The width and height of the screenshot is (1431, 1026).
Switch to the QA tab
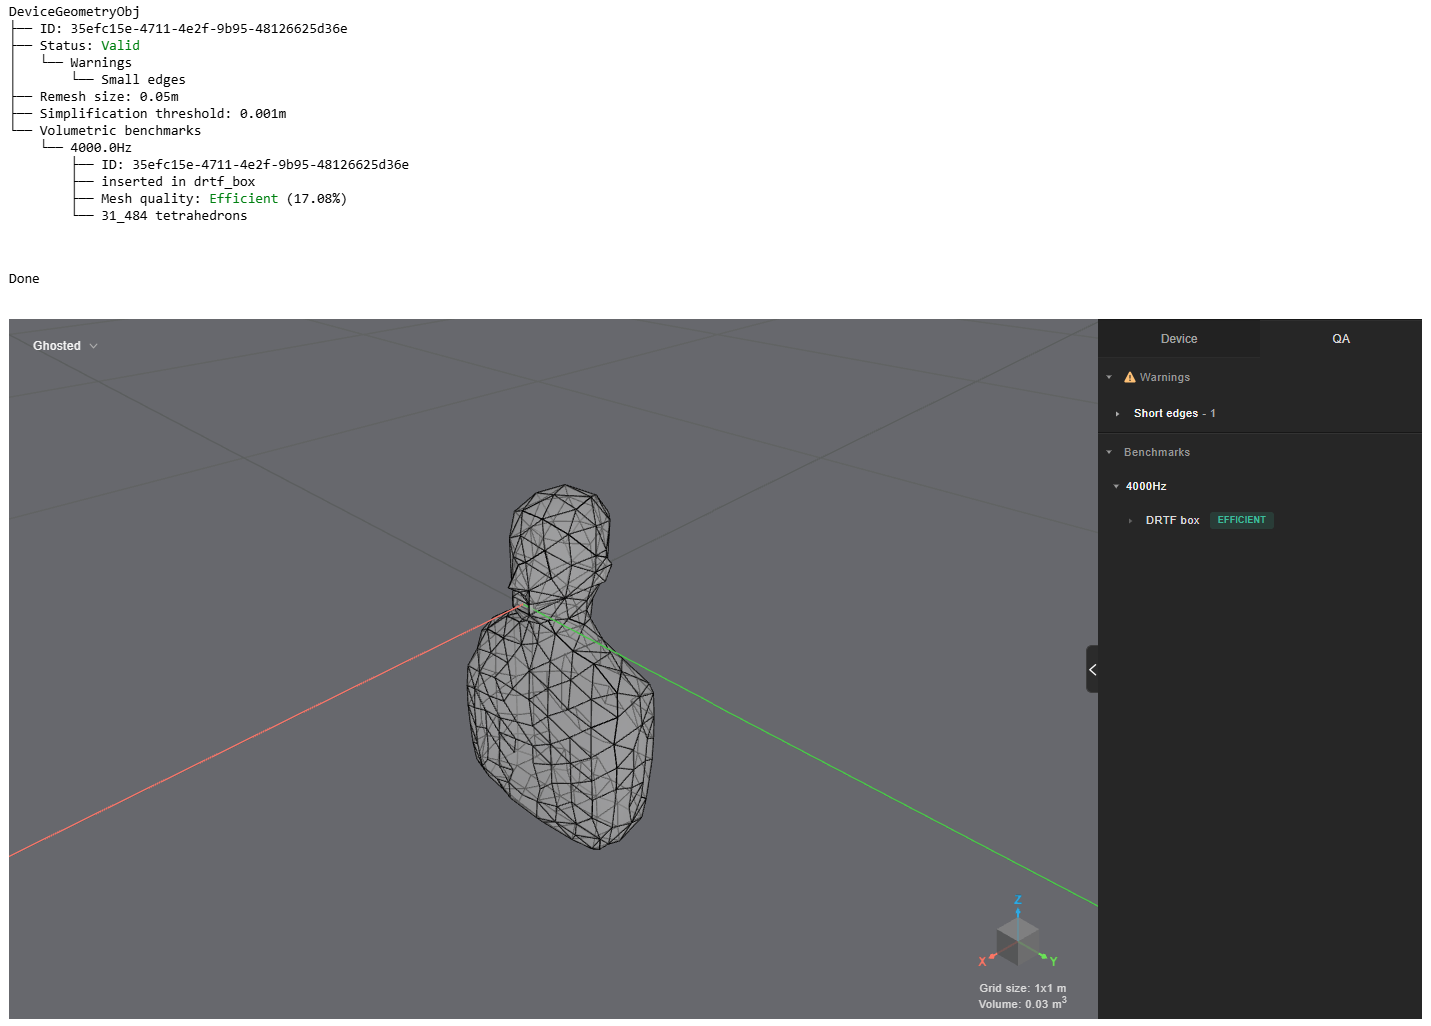pyautogui.click(x=1341, y=339)
